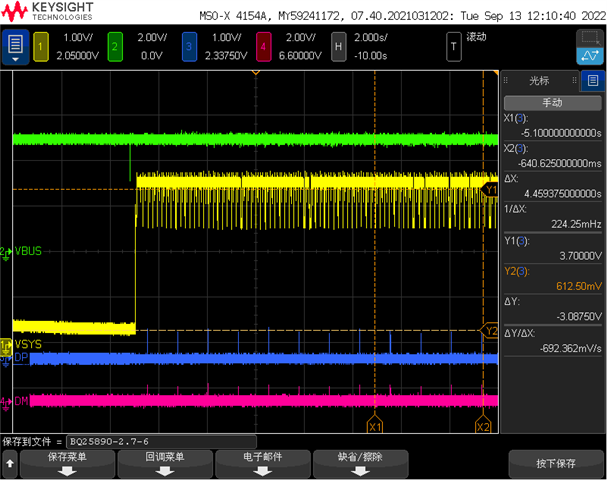Click the 手动 manual cursor mode button
607x480 pixels.
(552, 103)
